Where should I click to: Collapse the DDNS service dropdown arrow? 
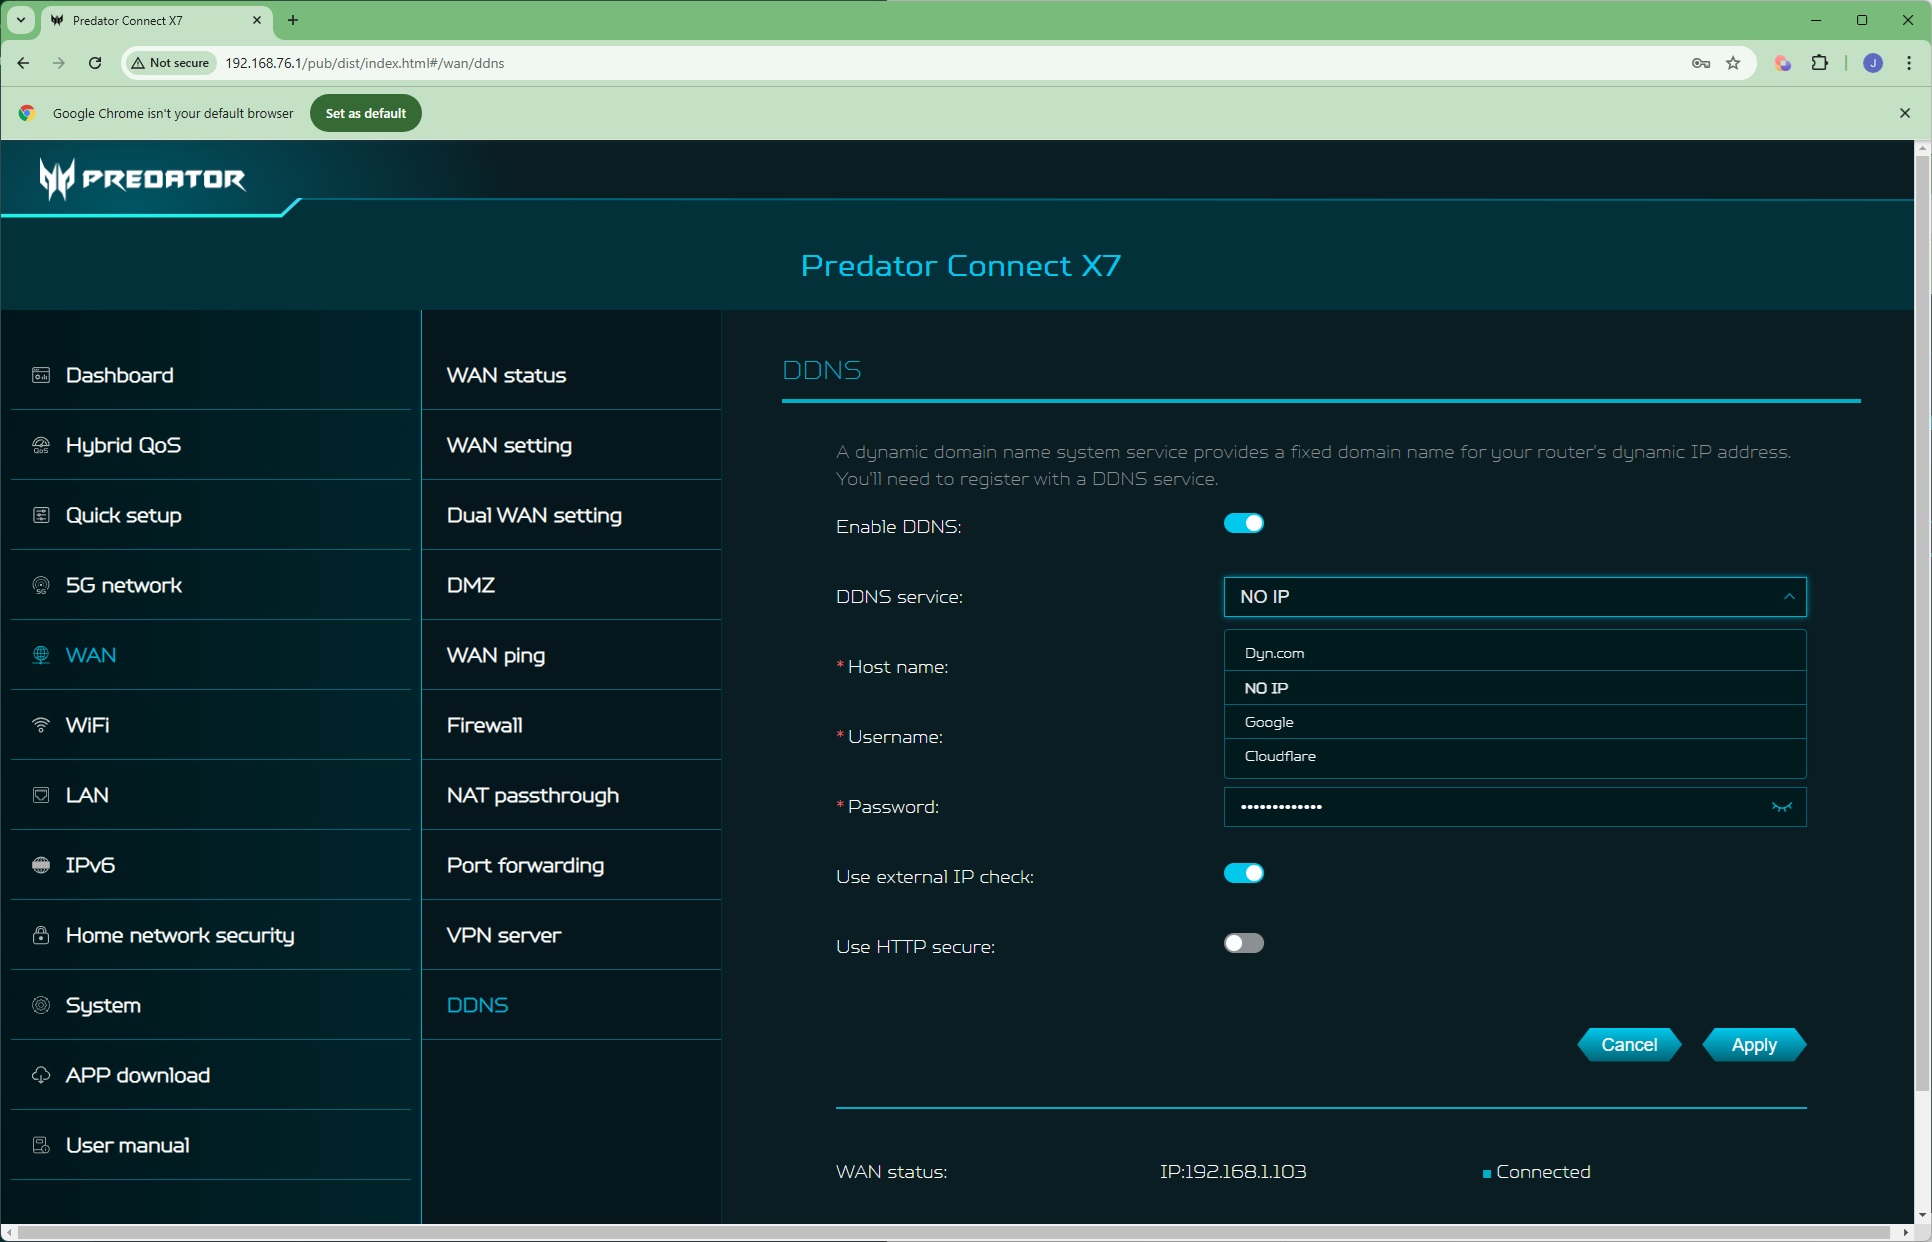[1788, 597]
